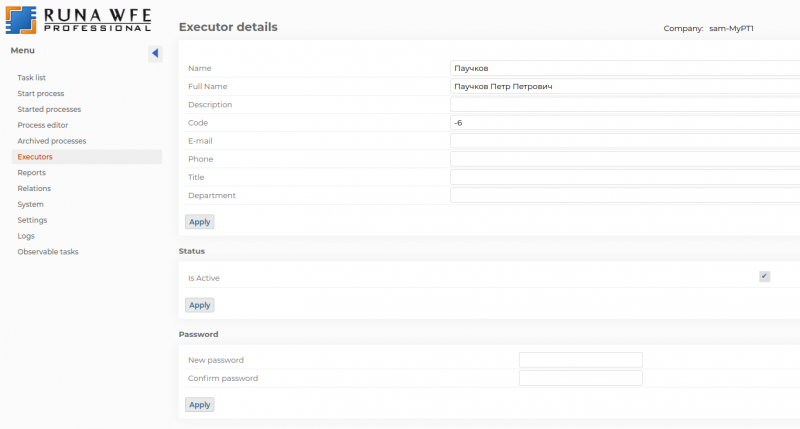Image resolution: width=800 pixels, height=429 pixels.
Task: Click the E-mail input field
Action: point(625,141)
